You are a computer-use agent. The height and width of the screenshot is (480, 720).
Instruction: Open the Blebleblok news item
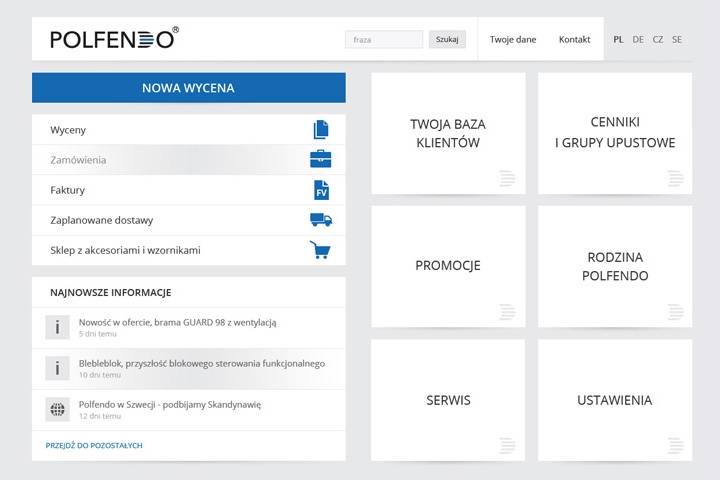tap(189, 369)
